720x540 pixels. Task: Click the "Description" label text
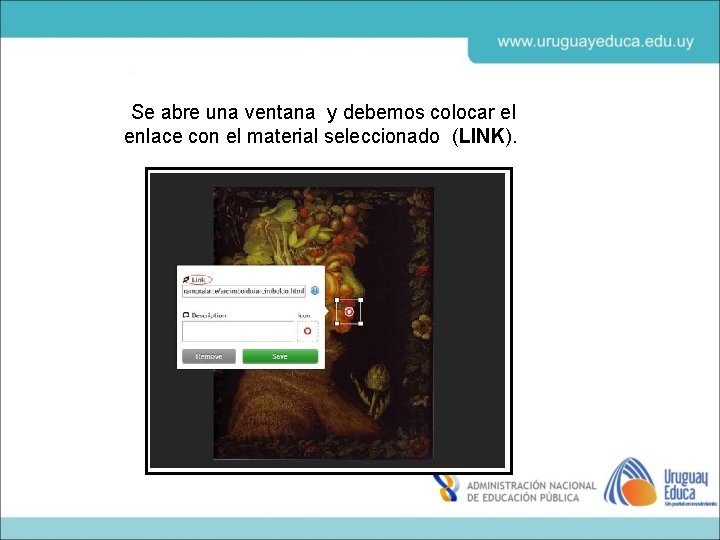coord(208,315)
